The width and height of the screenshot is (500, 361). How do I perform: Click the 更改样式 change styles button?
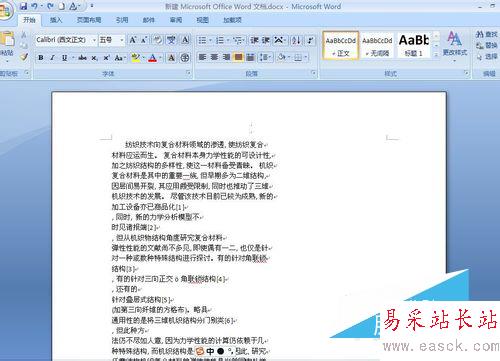(455, 45)
